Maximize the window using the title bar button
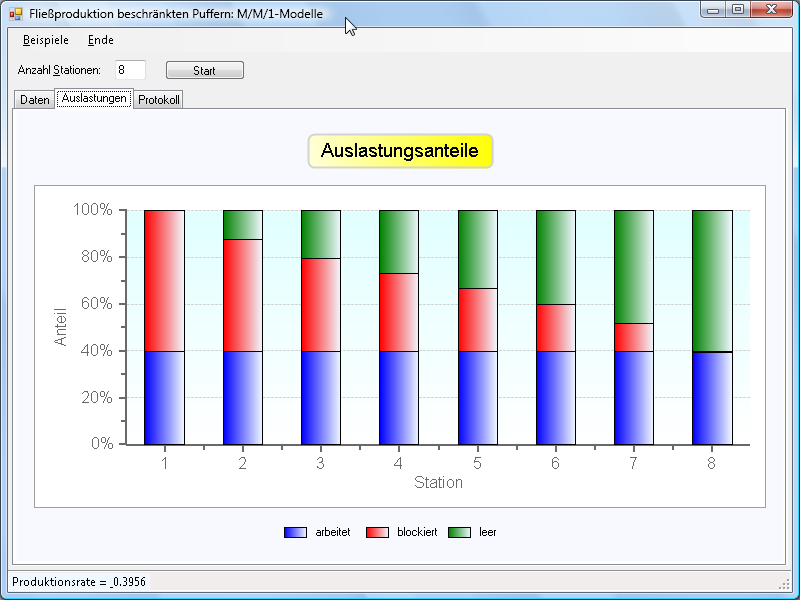The height and width of the screenshot is (600, 800). point(737,10)
